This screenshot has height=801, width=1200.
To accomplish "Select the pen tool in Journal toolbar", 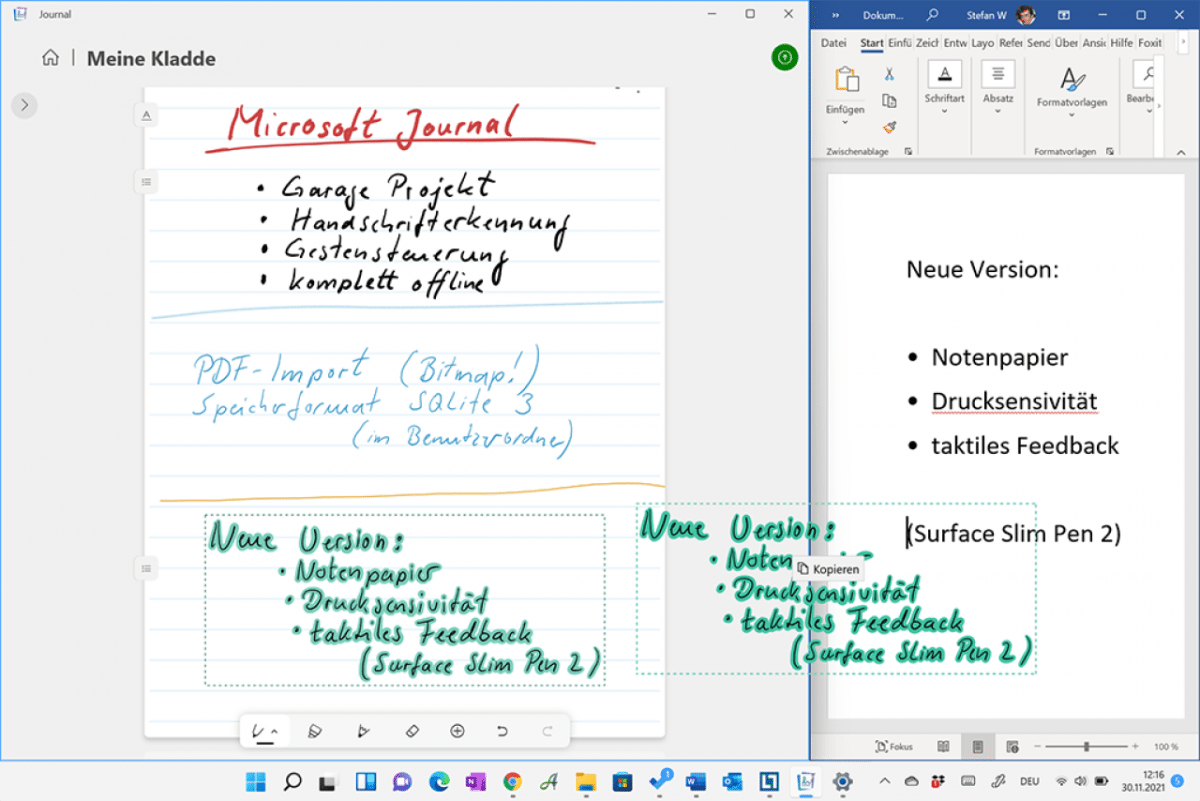I will point(259,731).
